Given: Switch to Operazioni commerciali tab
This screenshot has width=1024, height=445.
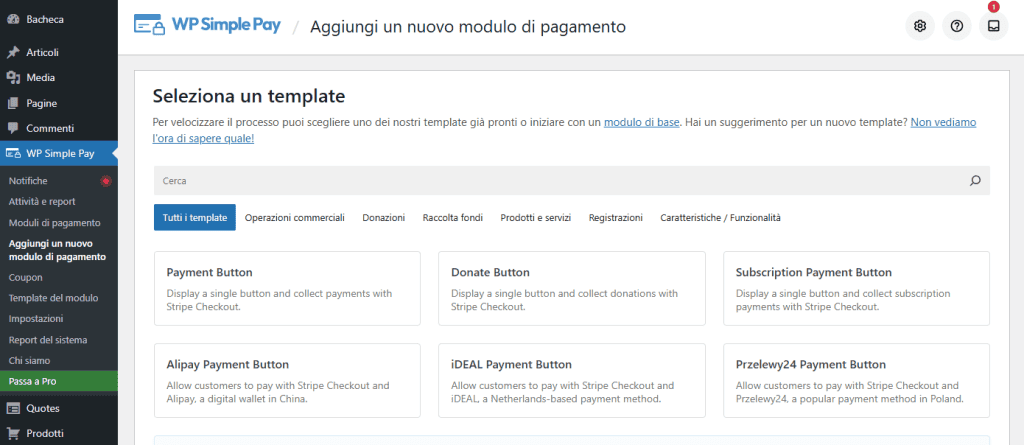Looking at the screenshot, I should [x=295, y=218].
